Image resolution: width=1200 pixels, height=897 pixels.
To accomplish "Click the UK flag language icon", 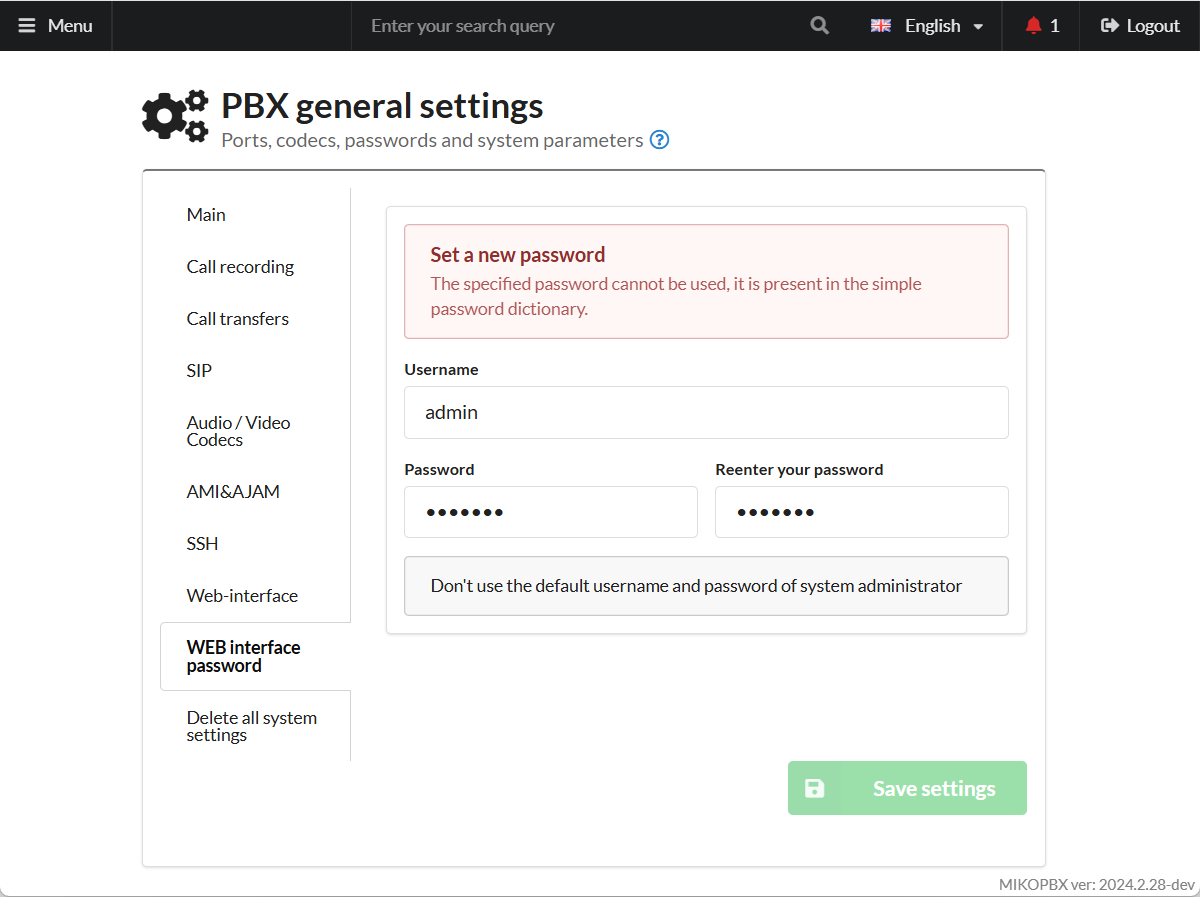I will point(880,26).
